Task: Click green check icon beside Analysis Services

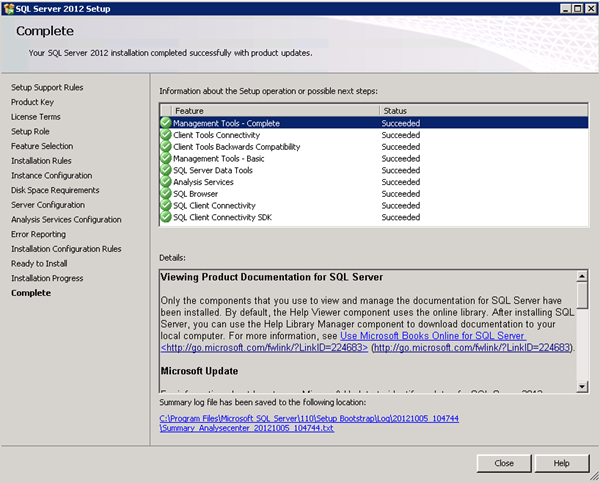Action: [166, 182]
